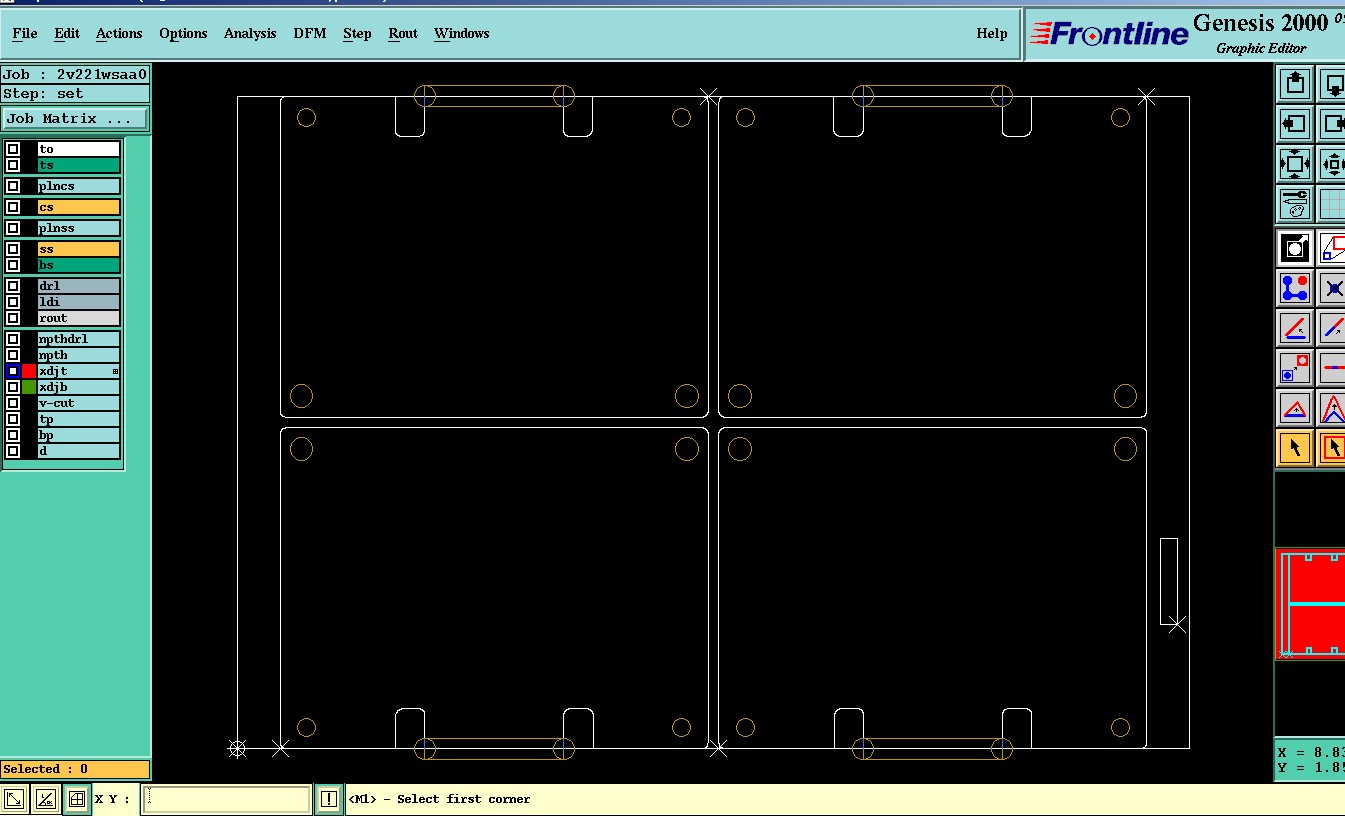The height and width of the screenshot is (816, 1345).
Task: Click into the X Y coordinate input field
Action: (227, 799)
